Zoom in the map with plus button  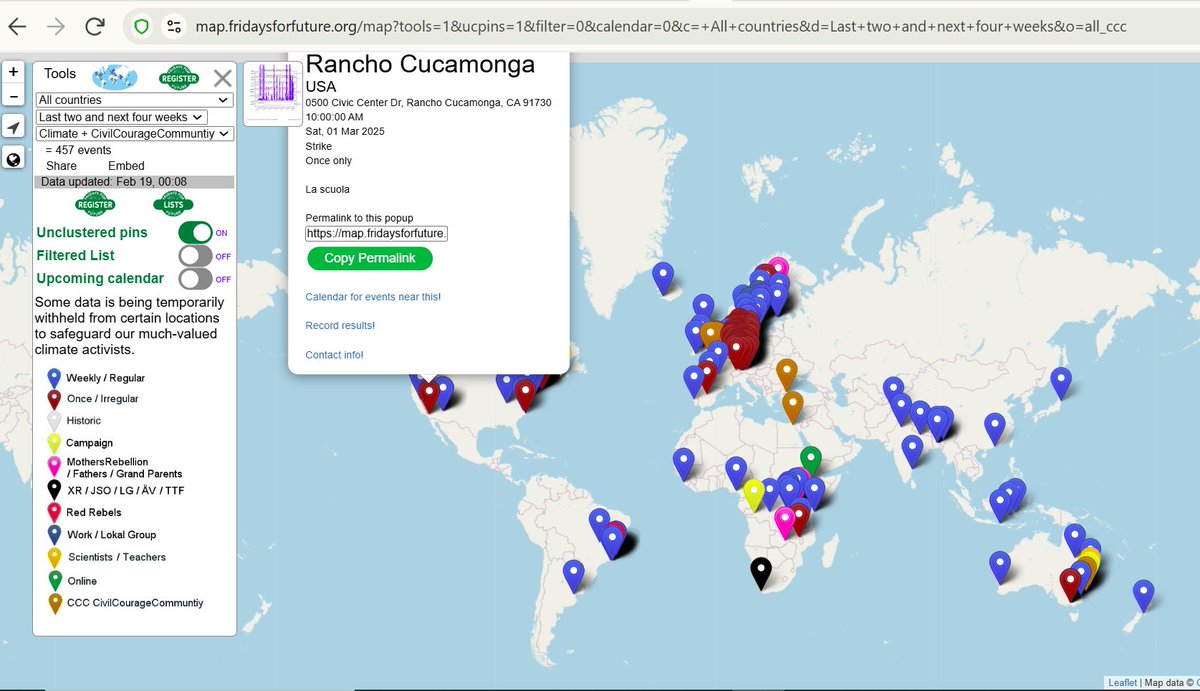tap(13, 72)
